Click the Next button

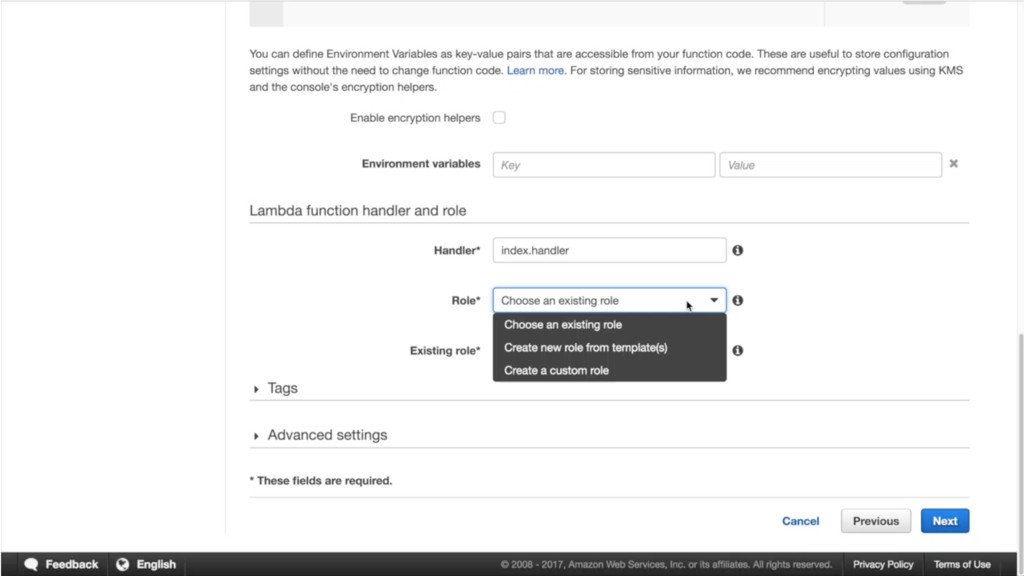[944, 521]
